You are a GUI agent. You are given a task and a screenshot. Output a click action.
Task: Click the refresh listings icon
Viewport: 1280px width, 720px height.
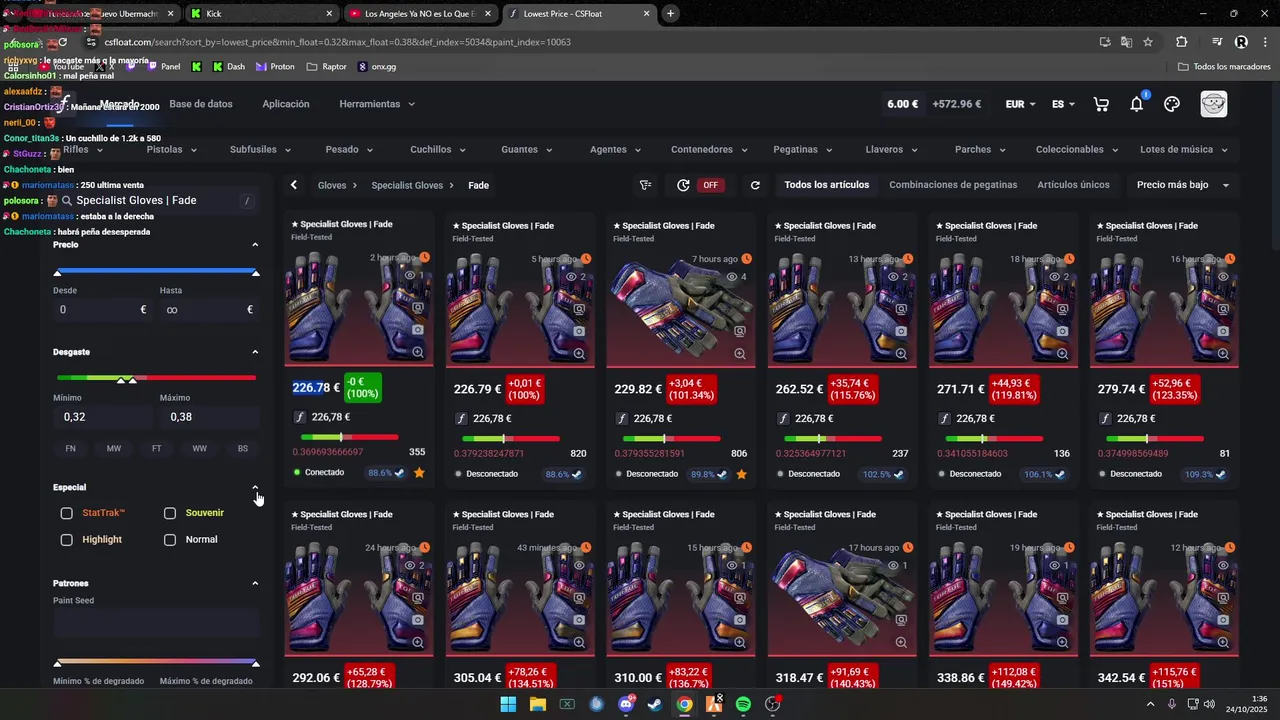(x=755, y=185)
